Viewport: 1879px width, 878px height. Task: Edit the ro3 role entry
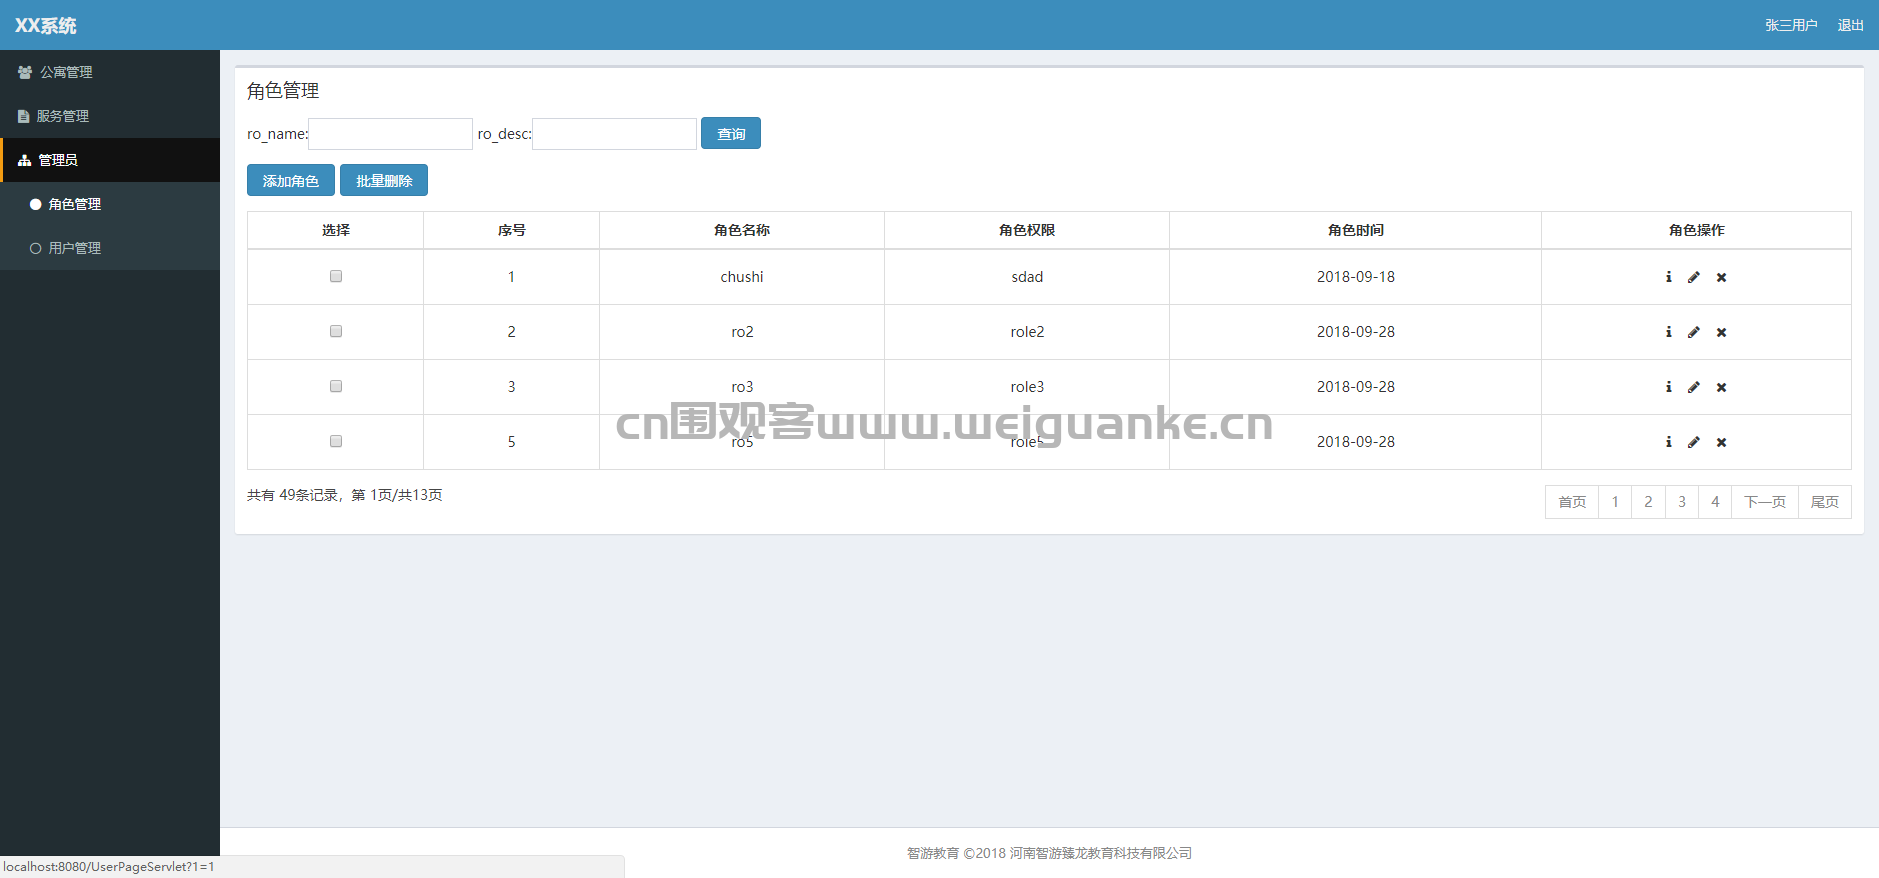tap(1694, 387)
